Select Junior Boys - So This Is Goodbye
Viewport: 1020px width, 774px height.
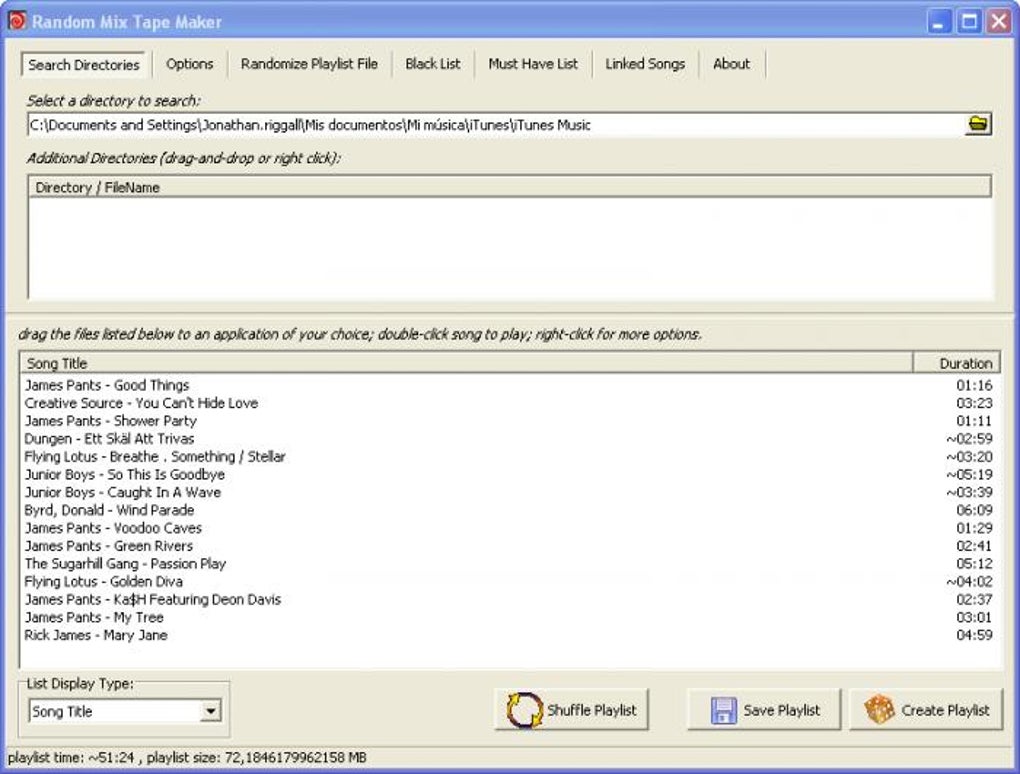tap(509, 475)
